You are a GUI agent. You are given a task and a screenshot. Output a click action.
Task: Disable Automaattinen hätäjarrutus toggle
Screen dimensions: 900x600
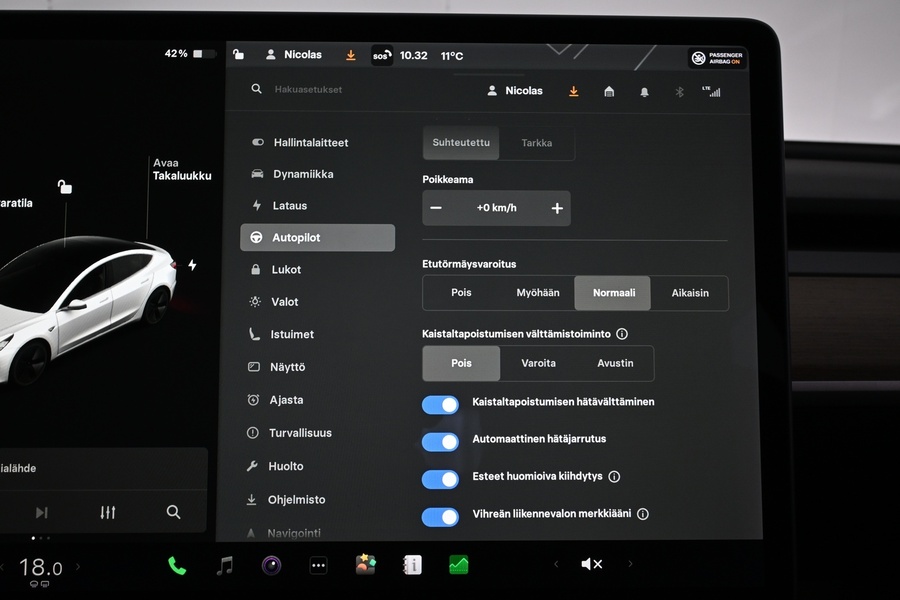[440, 441]
